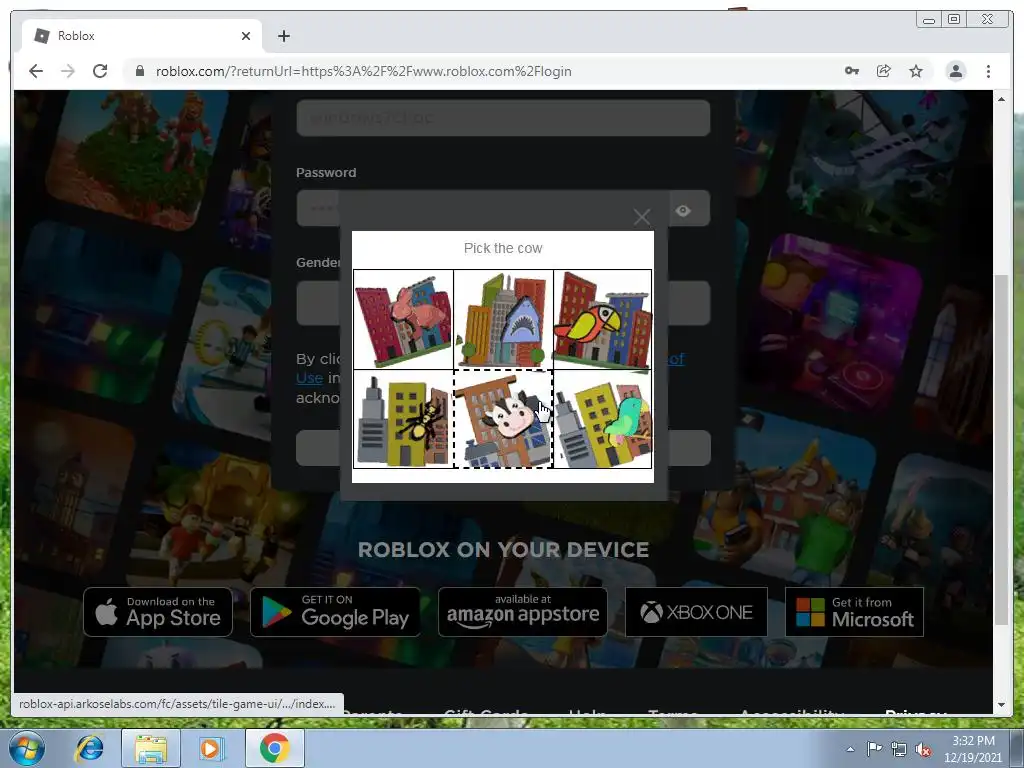This screenshot has width=1024, height=768.
Task: Pick the shark among buildings tile
Action: 504,319
